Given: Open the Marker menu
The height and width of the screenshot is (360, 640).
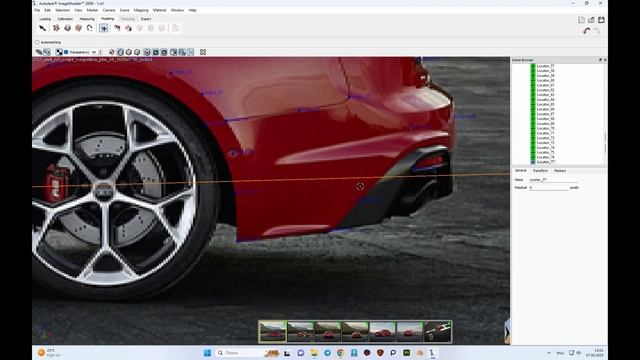Looking at the screenshot, I should point(92,10).
